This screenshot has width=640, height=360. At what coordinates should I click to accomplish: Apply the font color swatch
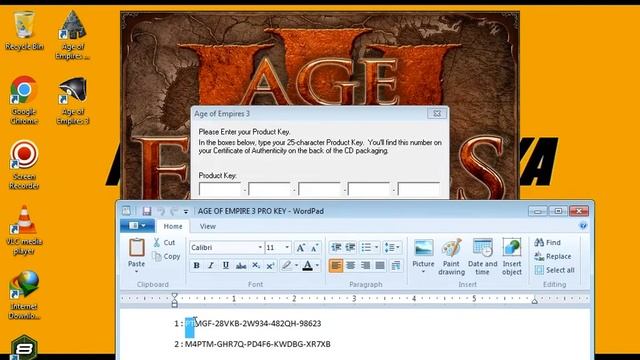(x=308, y=266)
